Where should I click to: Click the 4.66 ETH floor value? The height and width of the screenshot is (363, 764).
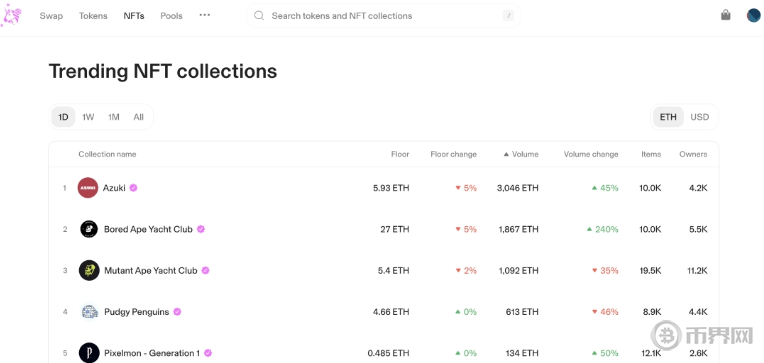click(391, 312)
